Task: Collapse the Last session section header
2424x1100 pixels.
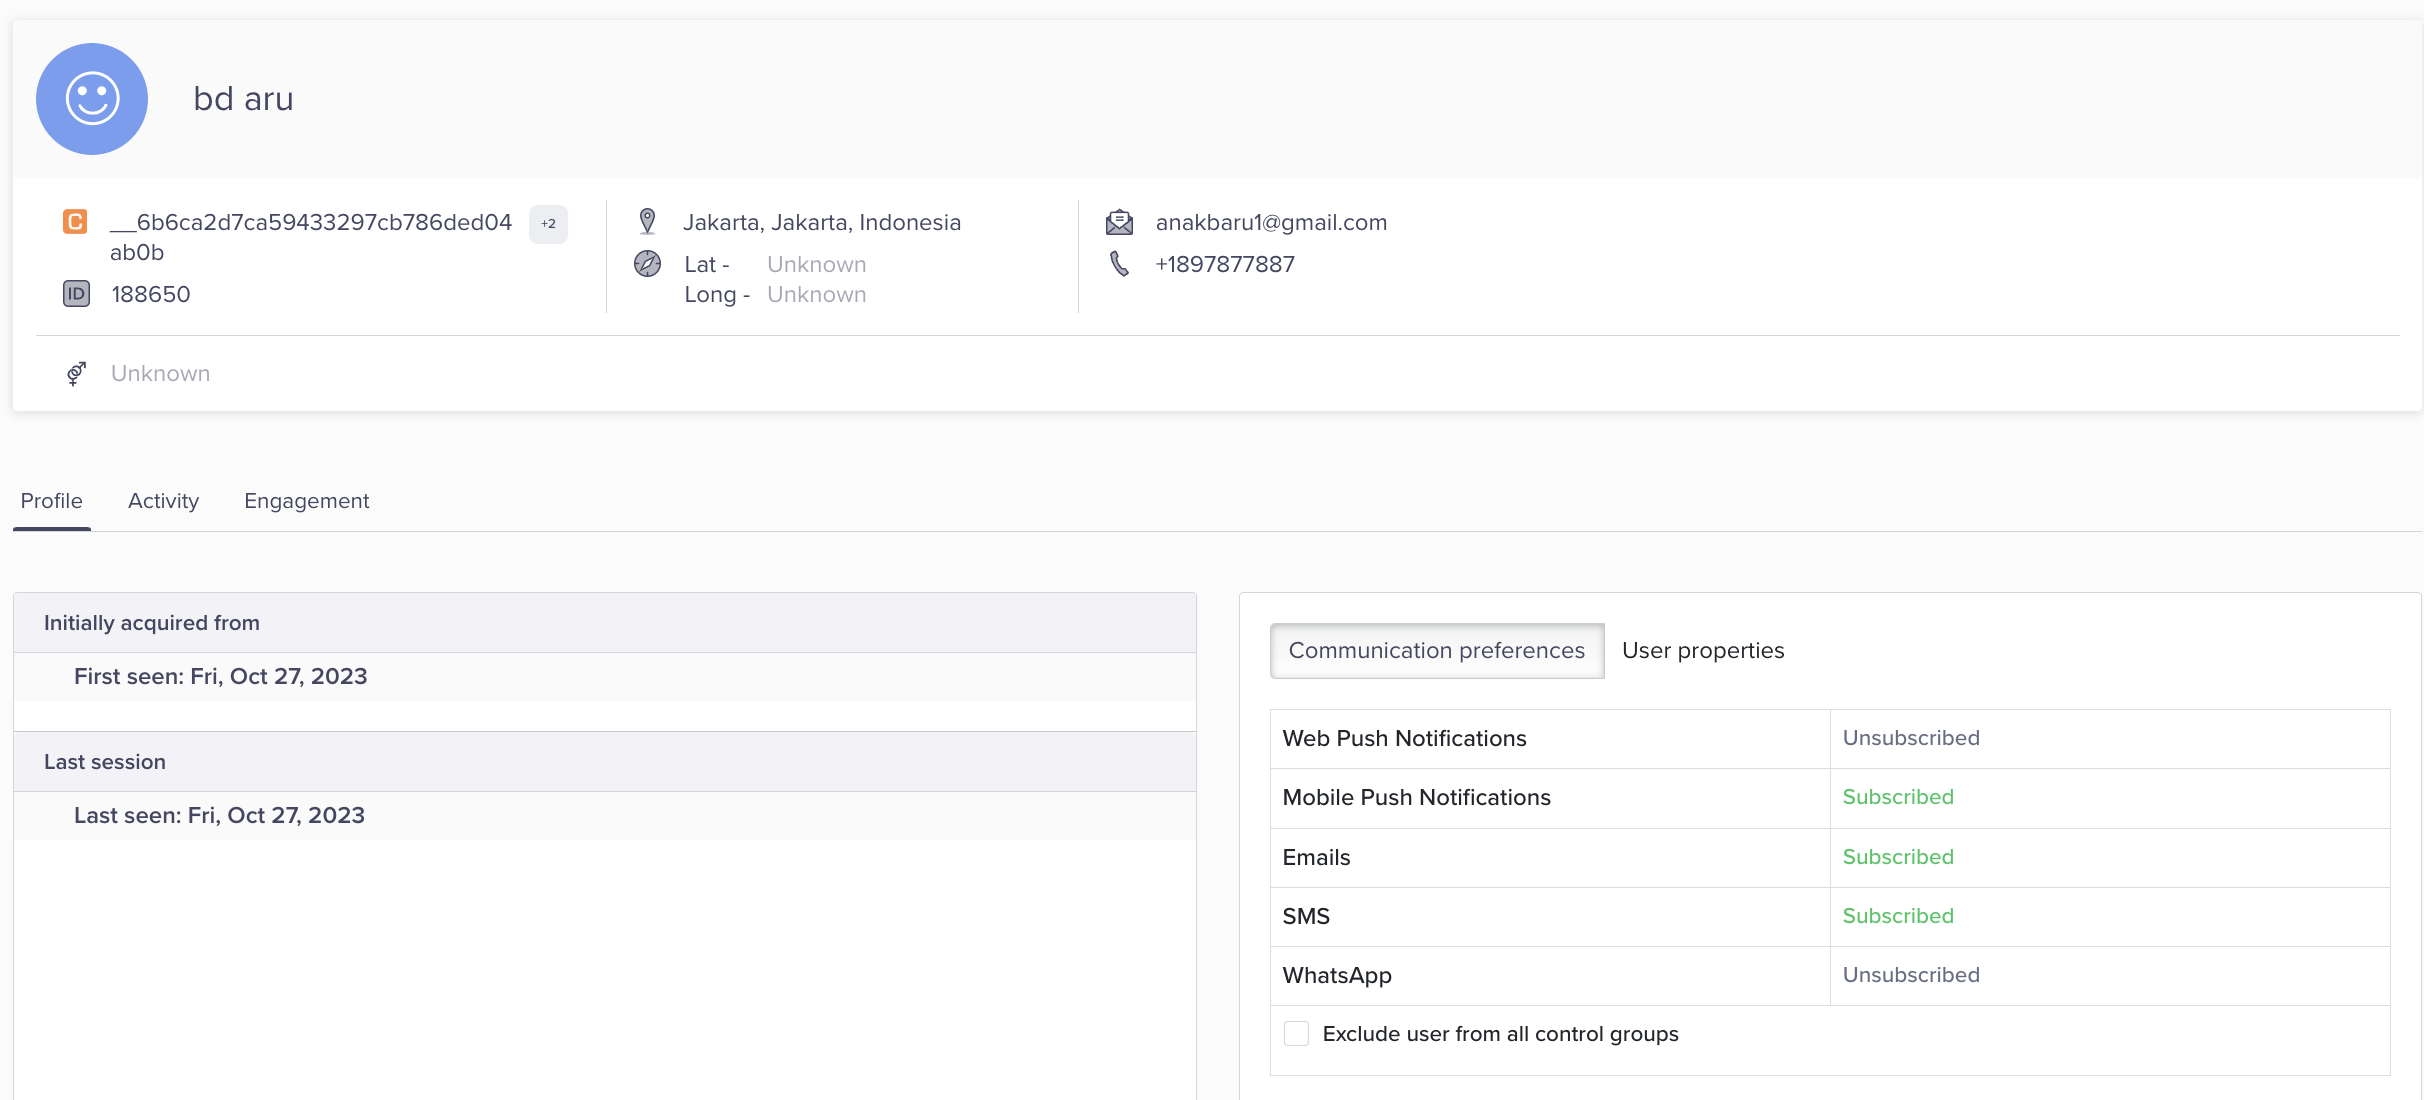Action: point(604,762)
